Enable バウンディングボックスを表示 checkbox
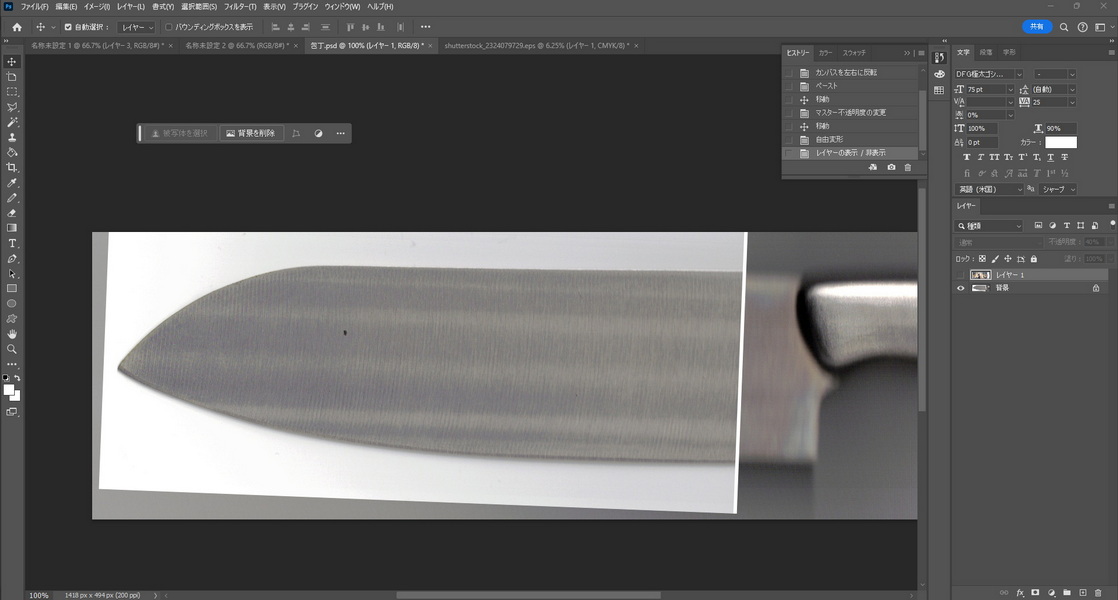The height and width of the screenshot is (600, 1118). (x=169, y=27)
